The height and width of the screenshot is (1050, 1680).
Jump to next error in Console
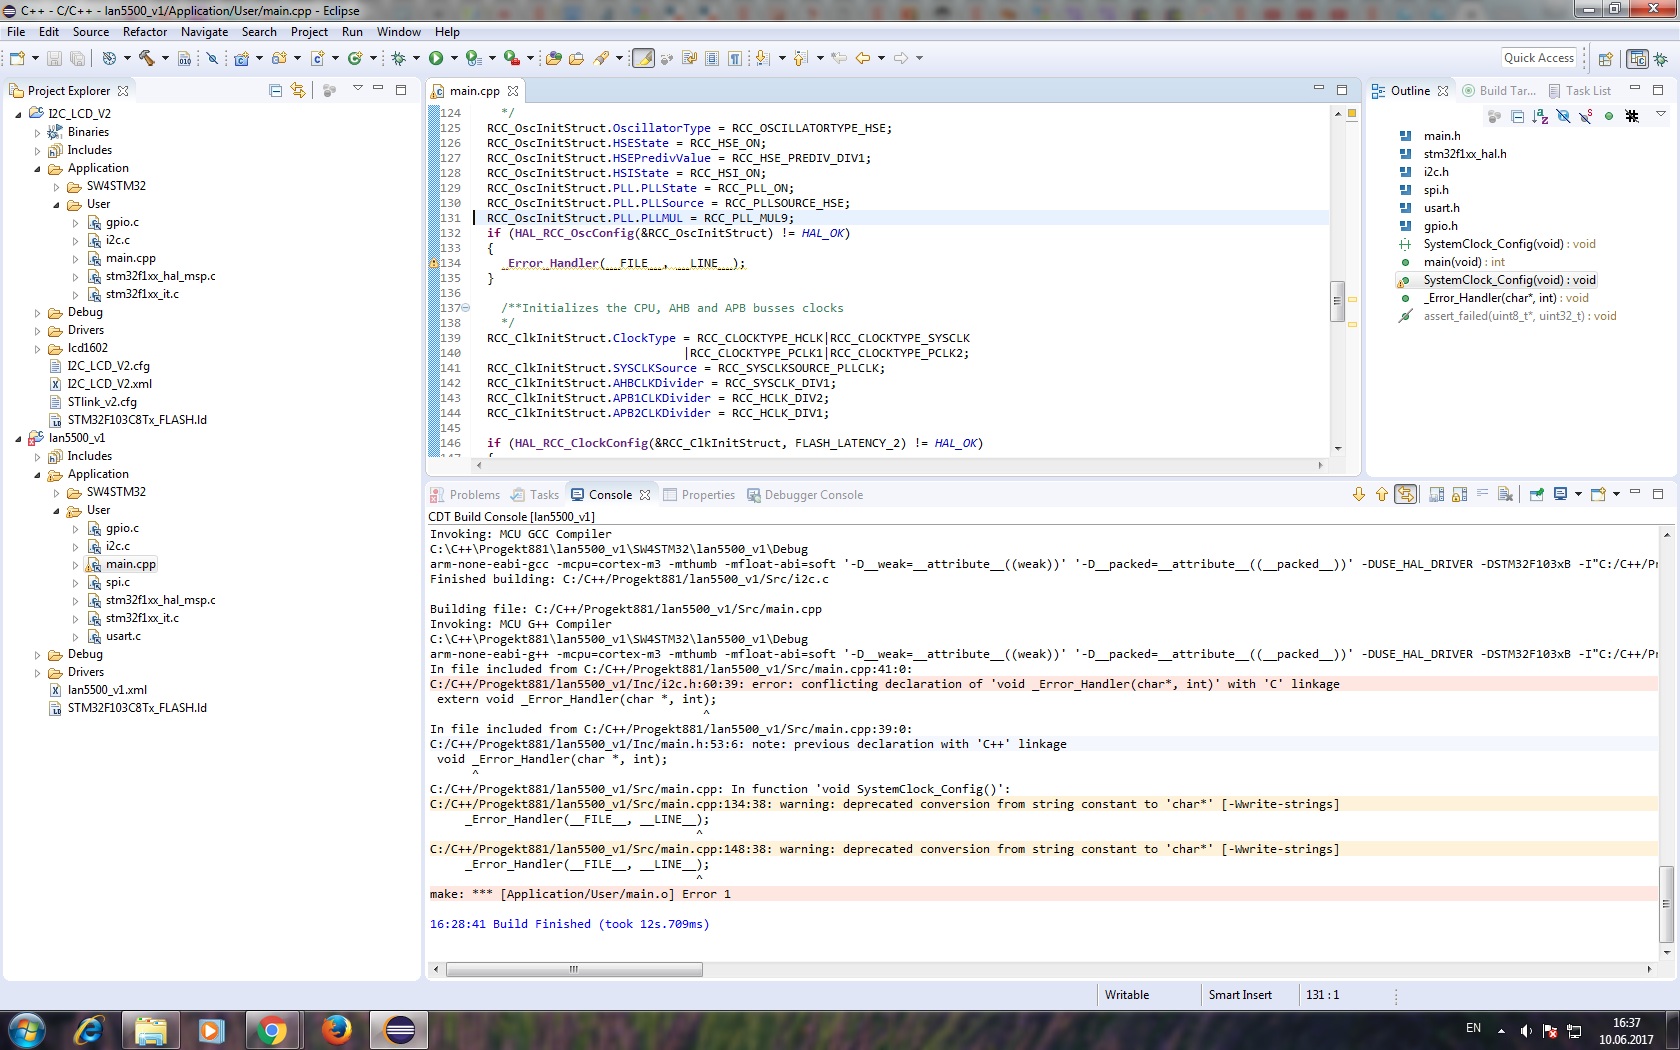(1359, 495)
